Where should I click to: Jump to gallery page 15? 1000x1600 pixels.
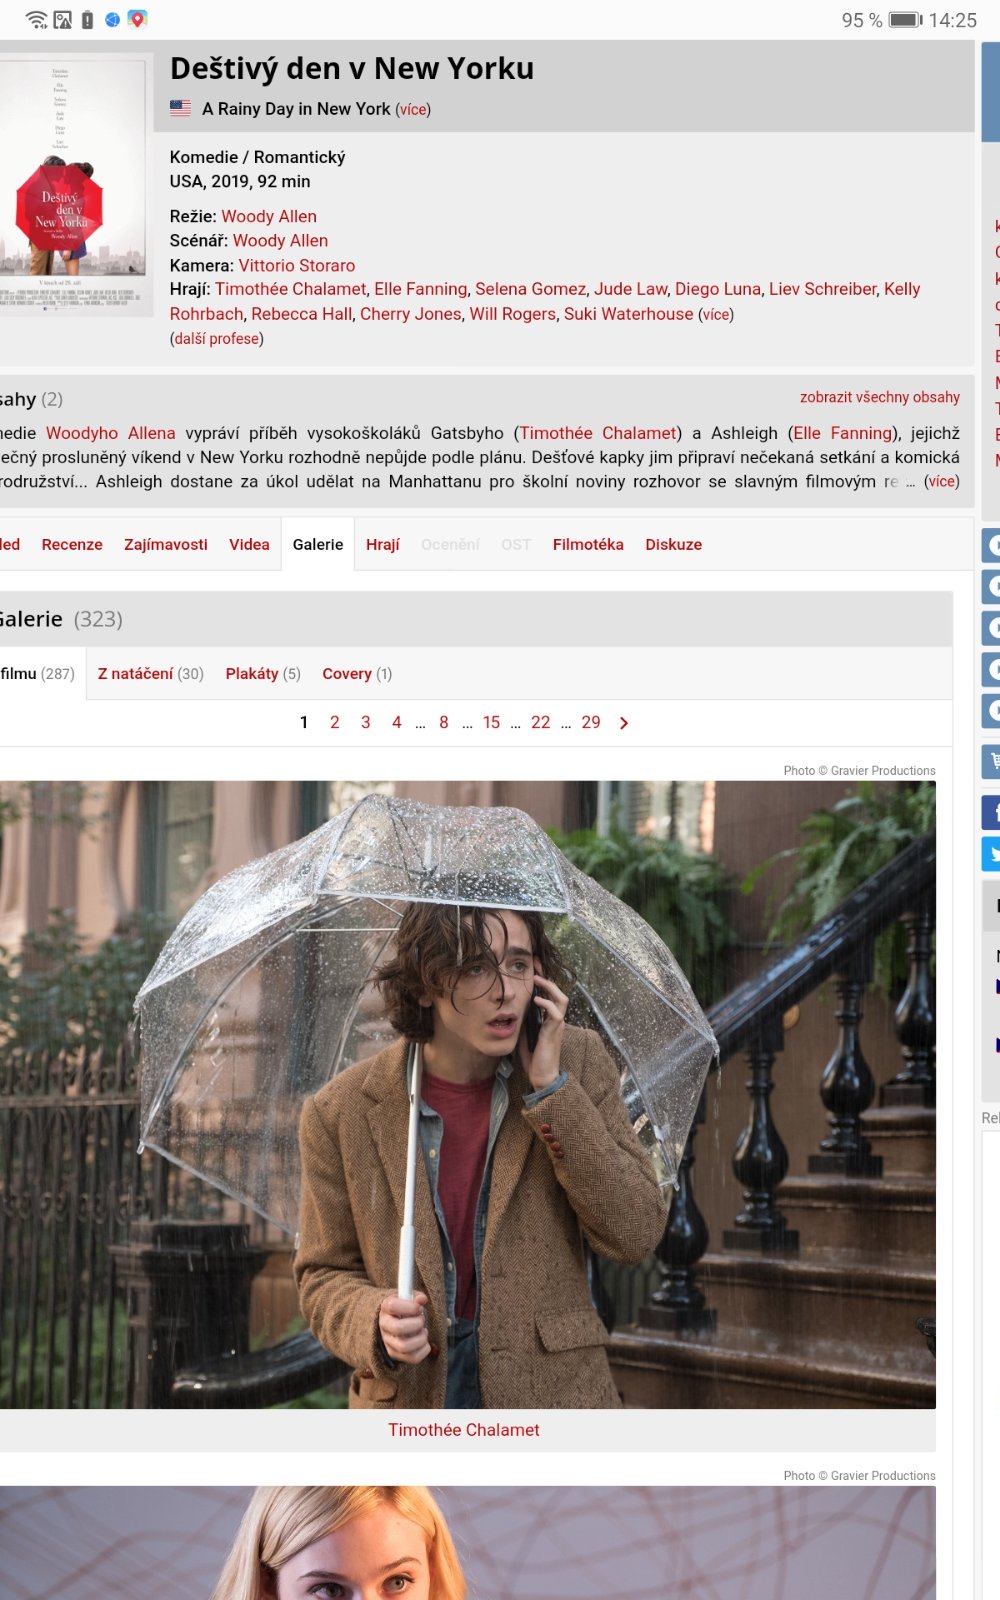point(491,723)
